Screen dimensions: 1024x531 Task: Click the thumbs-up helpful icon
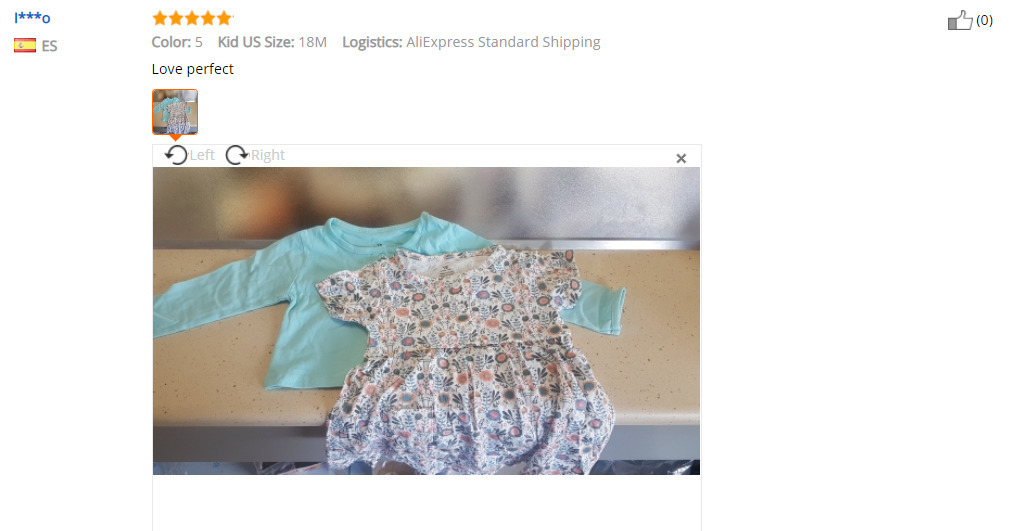tap(960, 20)
